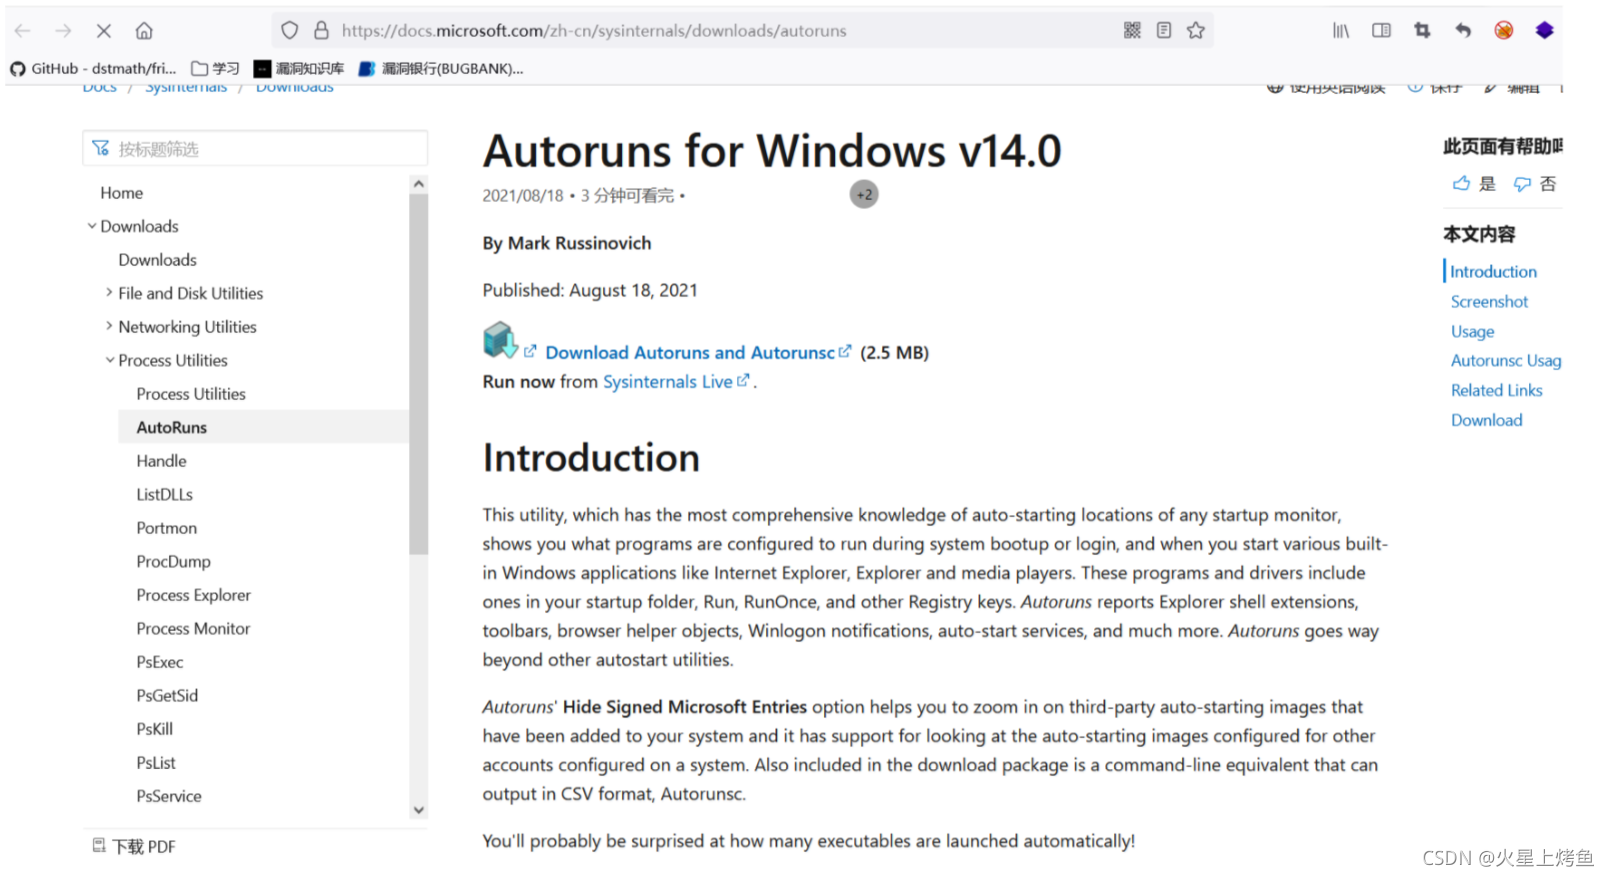Open PsService in the sidebar
Screen dimensions: 1609x876
169,796
